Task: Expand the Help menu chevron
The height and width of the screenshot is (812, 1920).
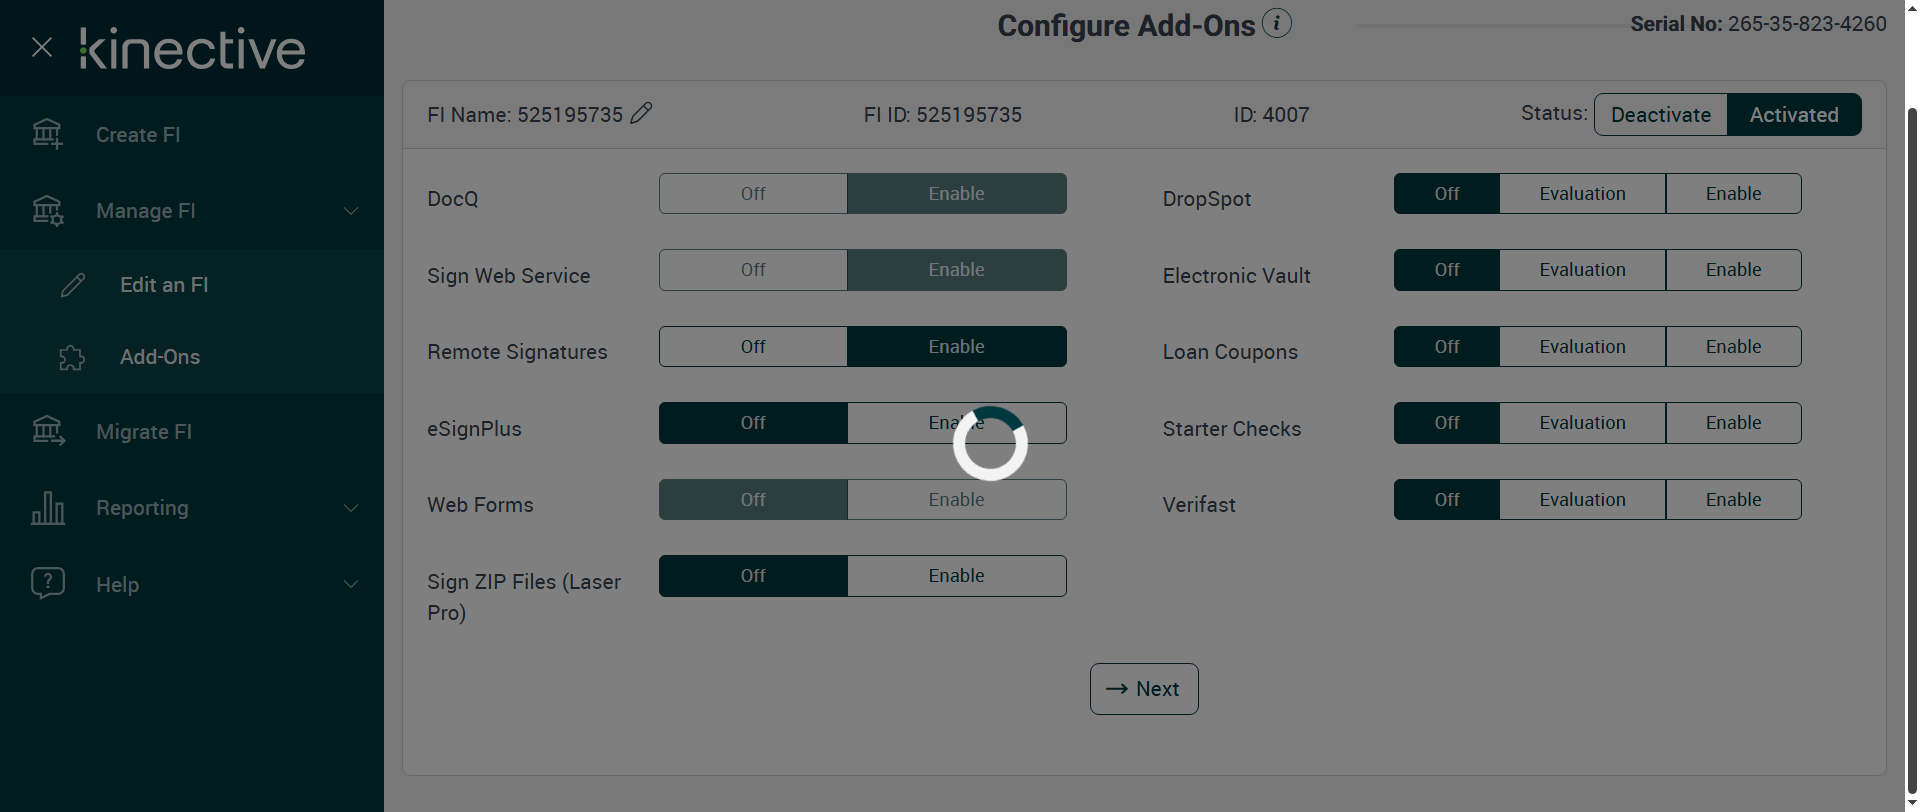Action: coord(351,584)
